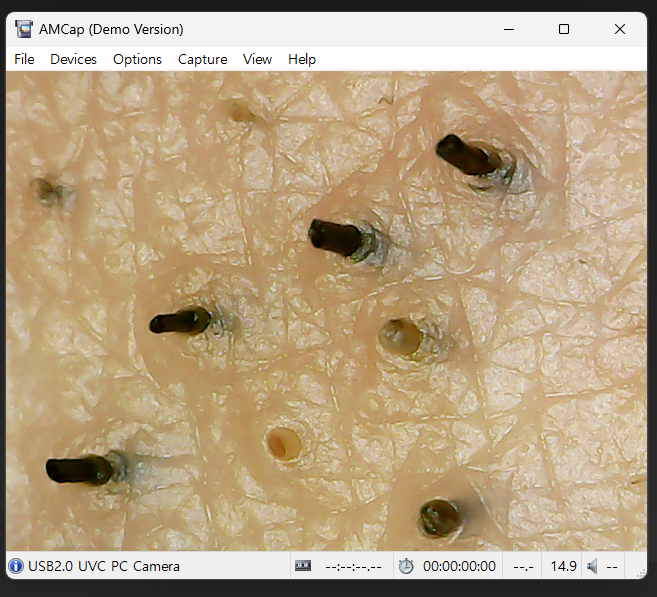657x597 pixels.
Task: Click the AMCap application icon in title bar
Action: tap(24, 29)
